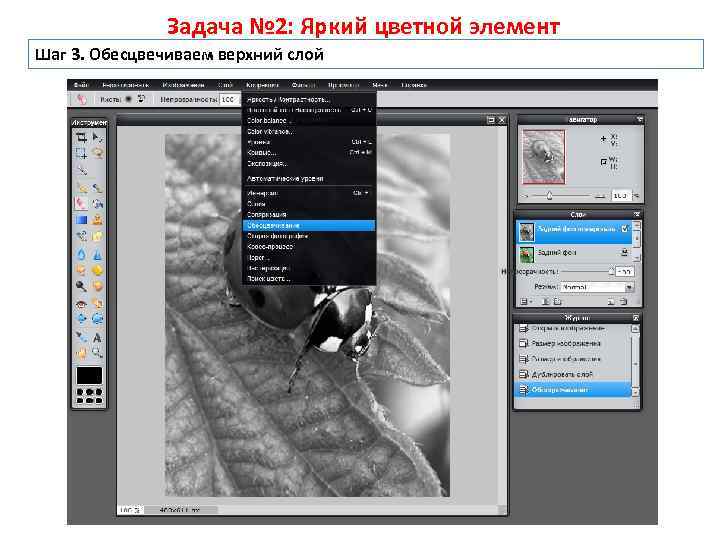The image size is (720, 540).
Task: Select the Blur tool
Action: [x=81, y=254]
